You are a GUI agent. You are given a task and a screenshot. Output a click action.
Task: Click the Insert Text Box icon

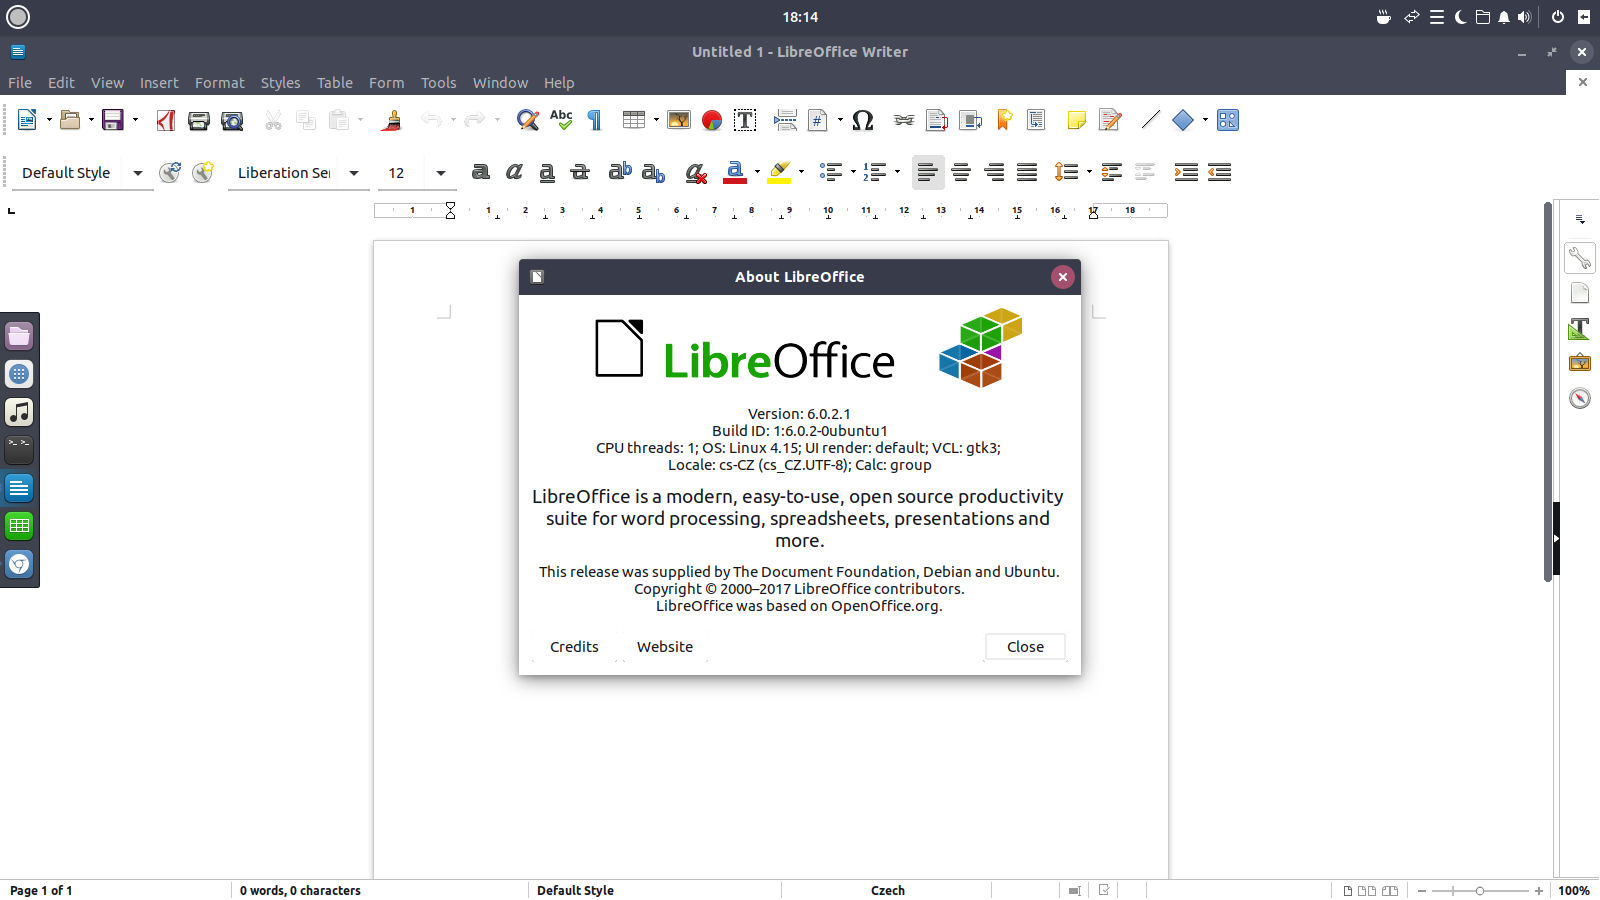[745, 121]
